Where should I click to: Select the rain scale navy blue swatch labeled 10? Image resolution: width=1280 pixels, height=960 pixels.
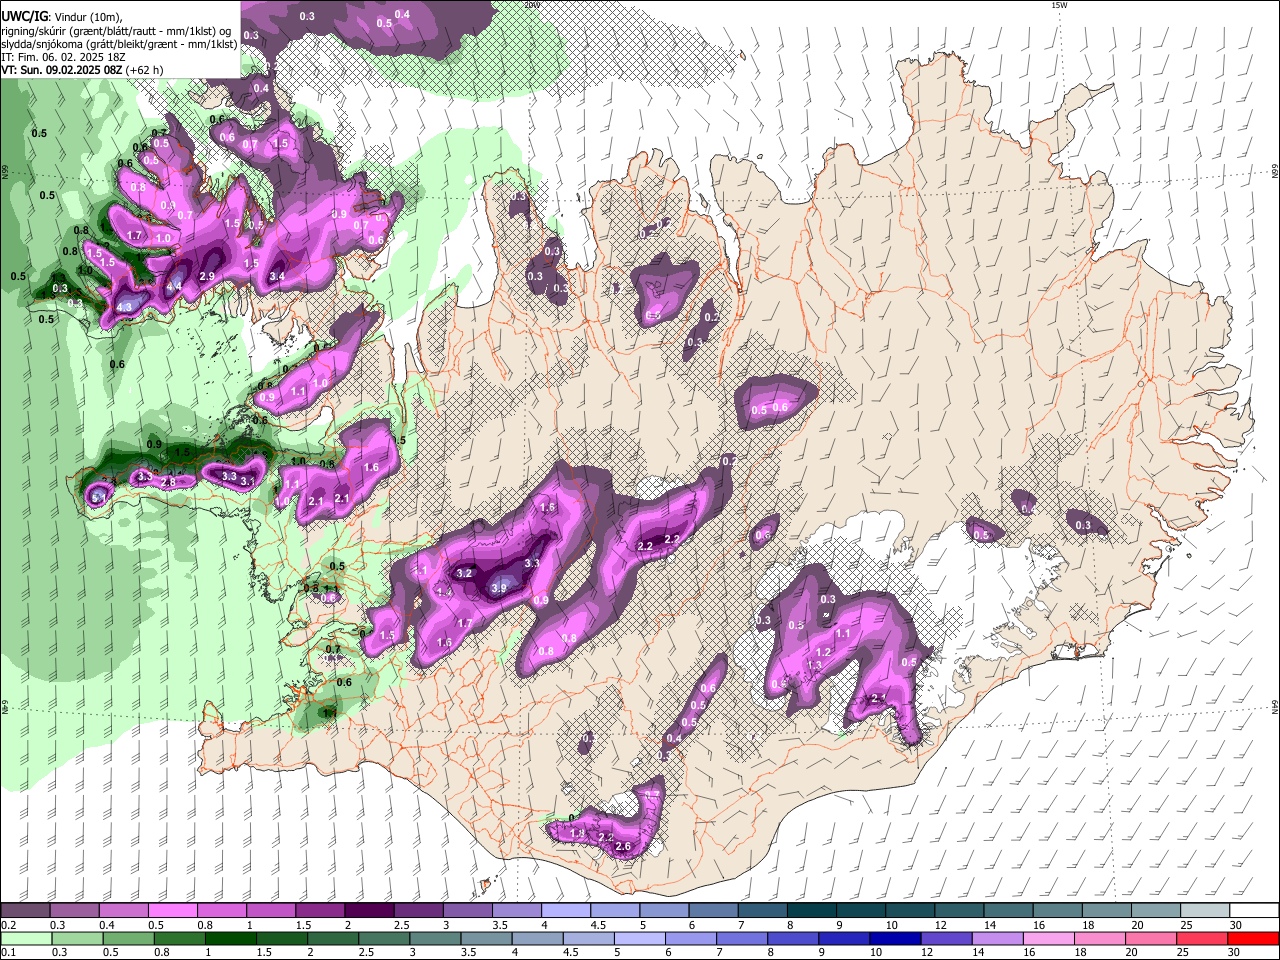pyautogui.click(x=896, y=938)
